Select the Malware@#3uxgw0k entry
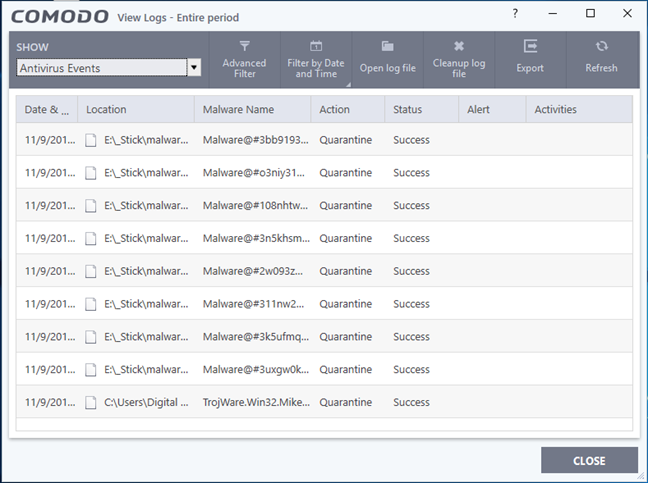This screenshot has width=648, height=483. tap(324, 369)
